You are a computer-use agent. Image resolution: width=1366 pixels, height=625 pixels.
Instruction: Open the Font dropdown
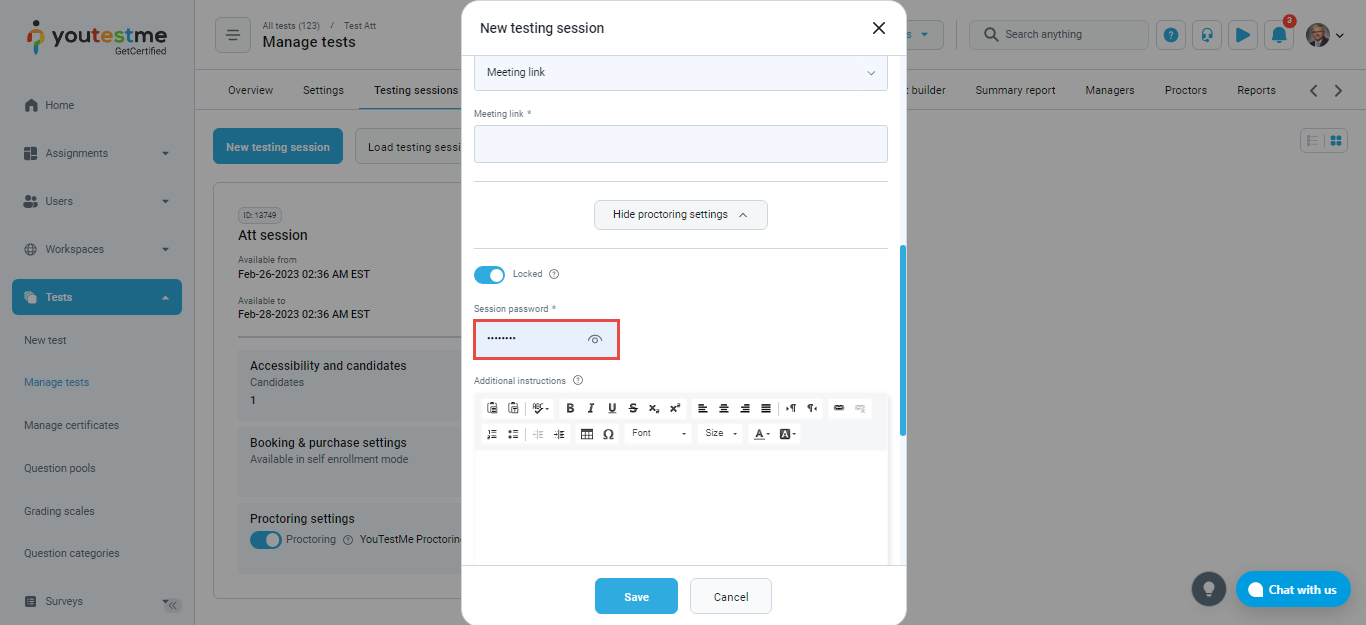[x=658, y=434]
